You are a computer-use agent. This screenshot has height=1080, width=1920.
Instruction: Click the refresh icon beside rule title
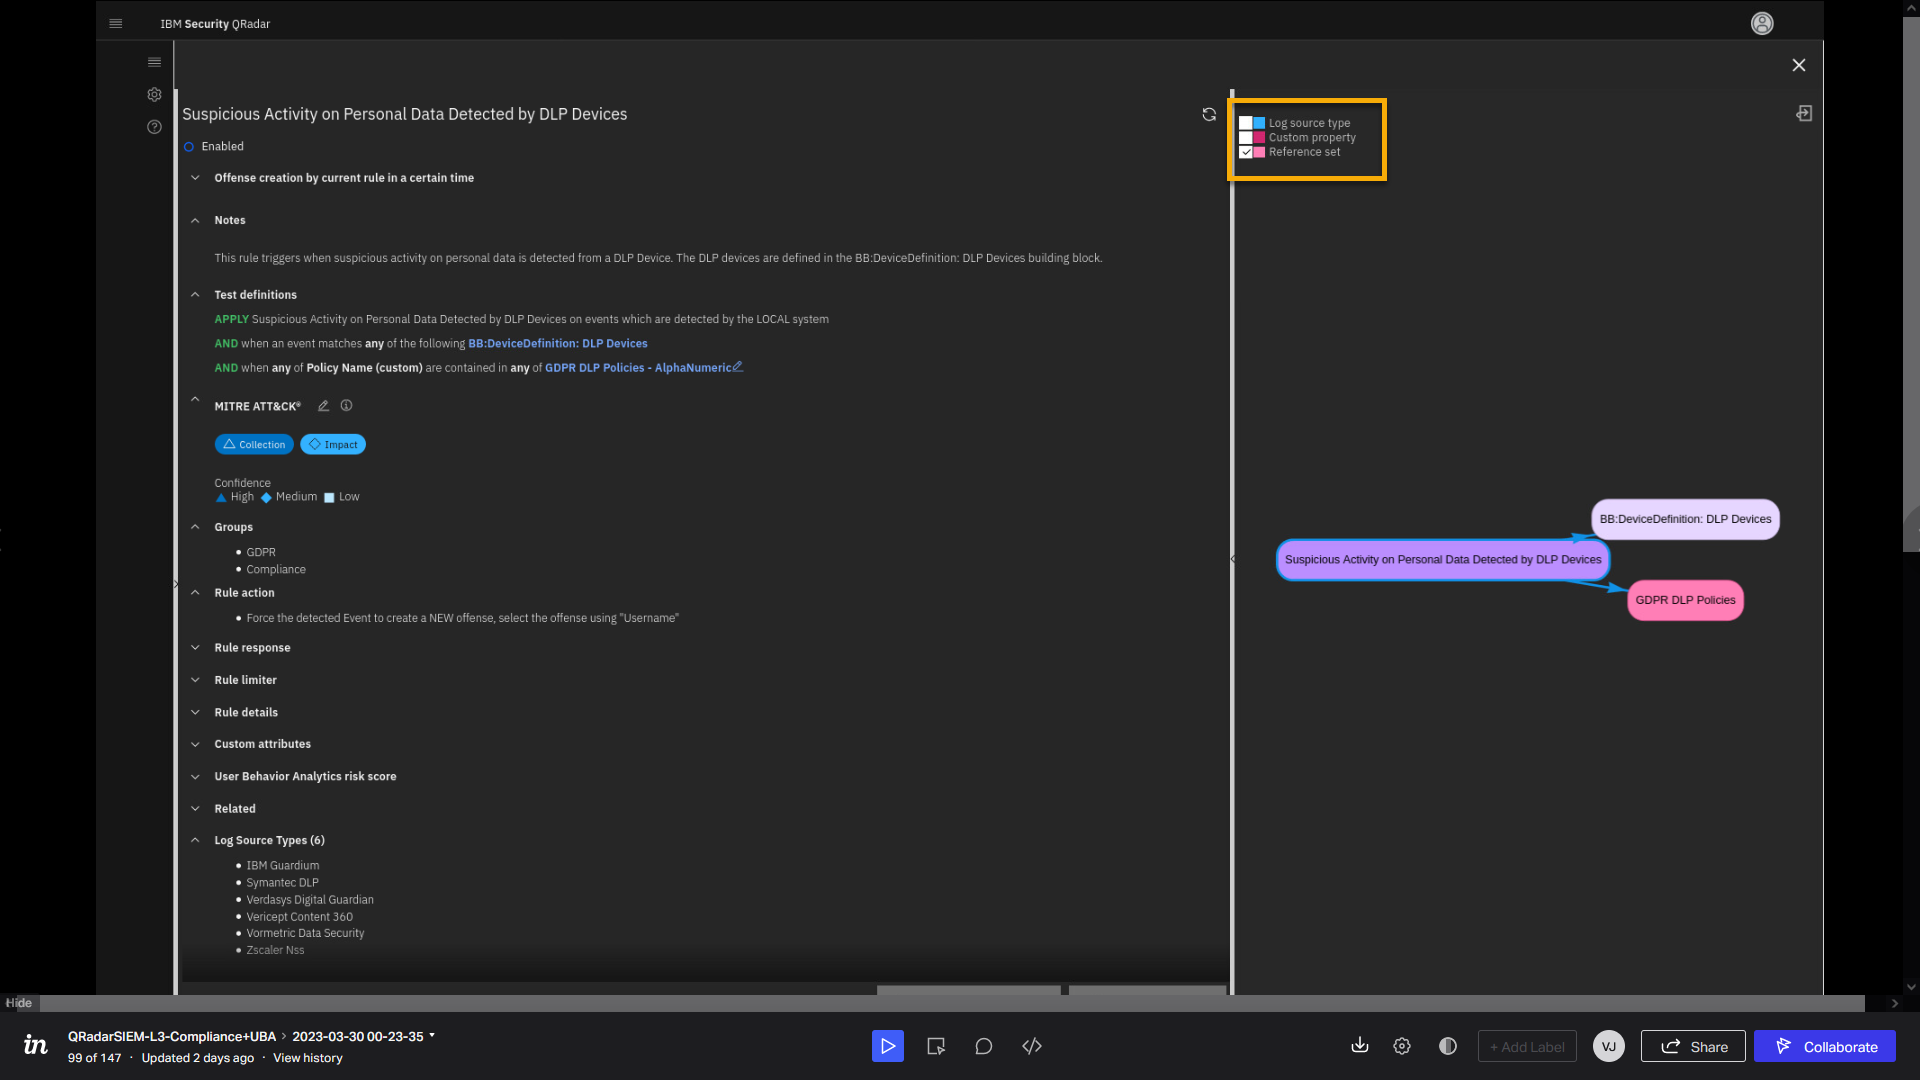click(x=1209, y=115)
